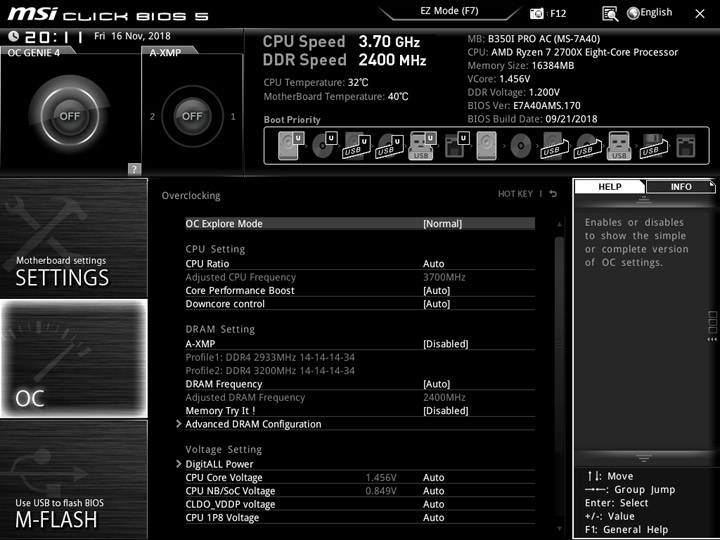Switch to the HELP tab
The width and height of the screenshot is (720, 540).
(x=609, y=186)
